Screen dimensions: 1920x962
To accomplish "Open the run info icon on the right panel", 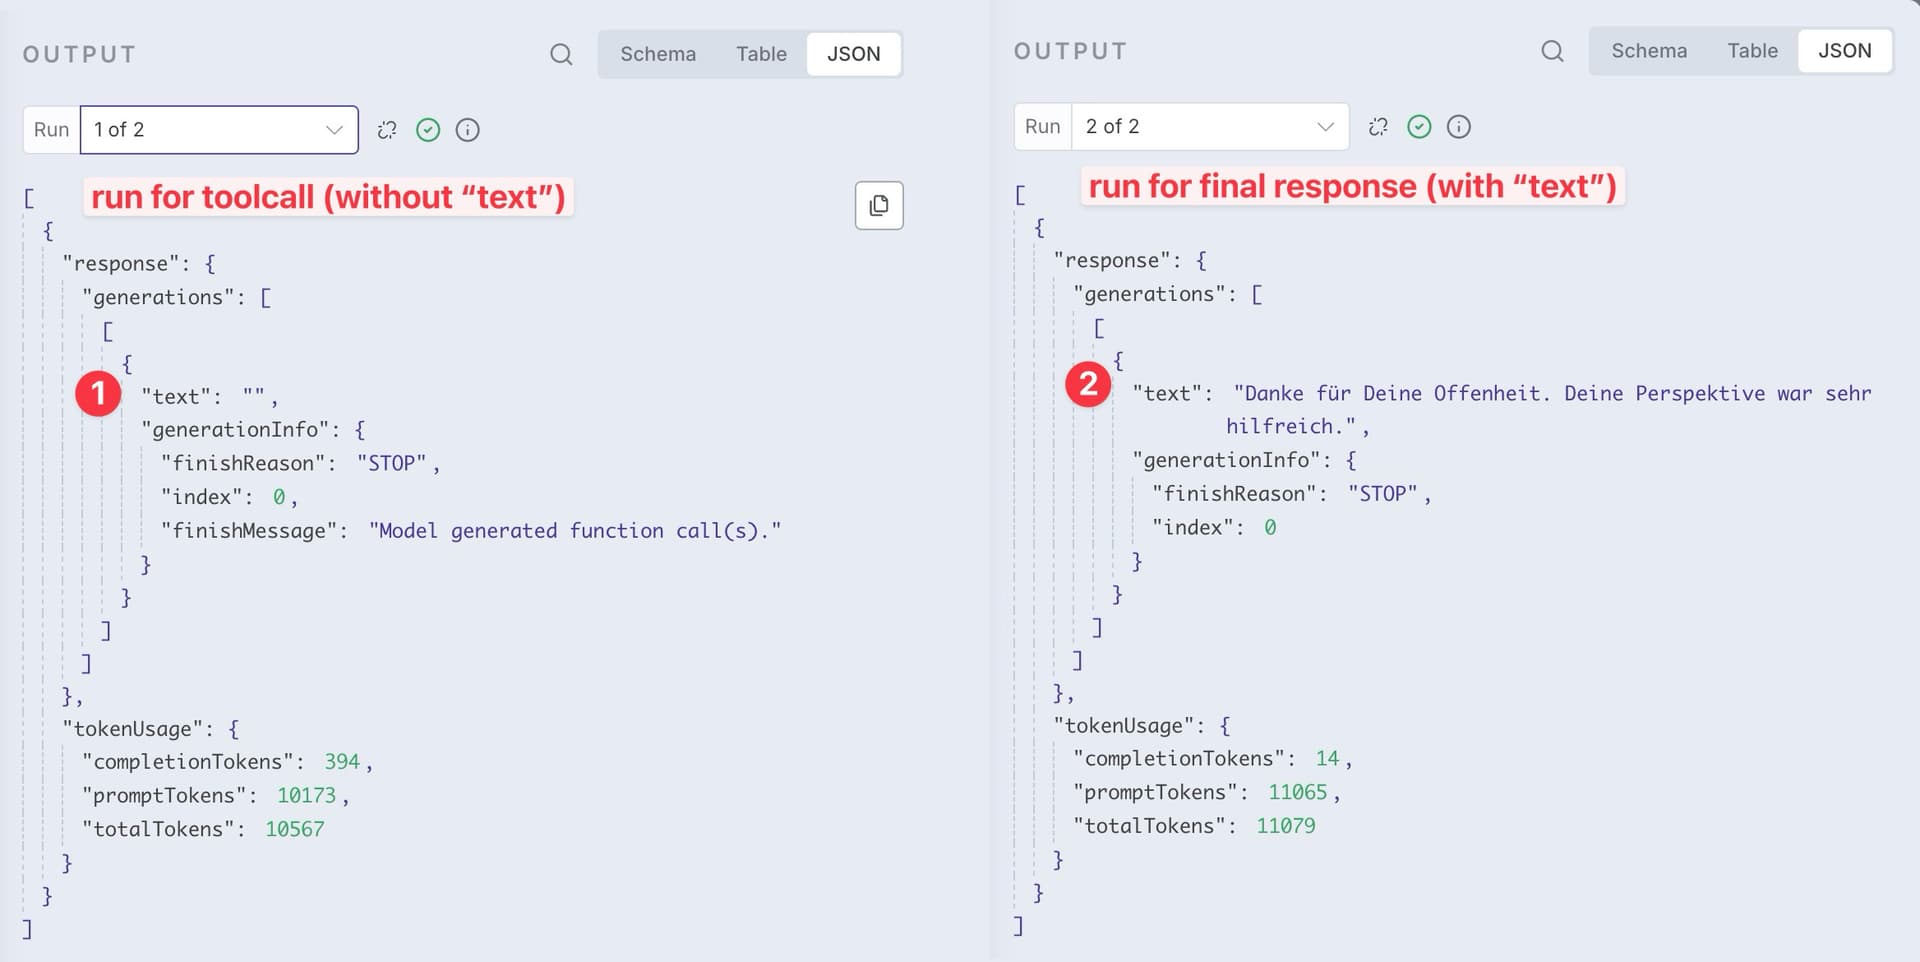I will pos(1459,126).
